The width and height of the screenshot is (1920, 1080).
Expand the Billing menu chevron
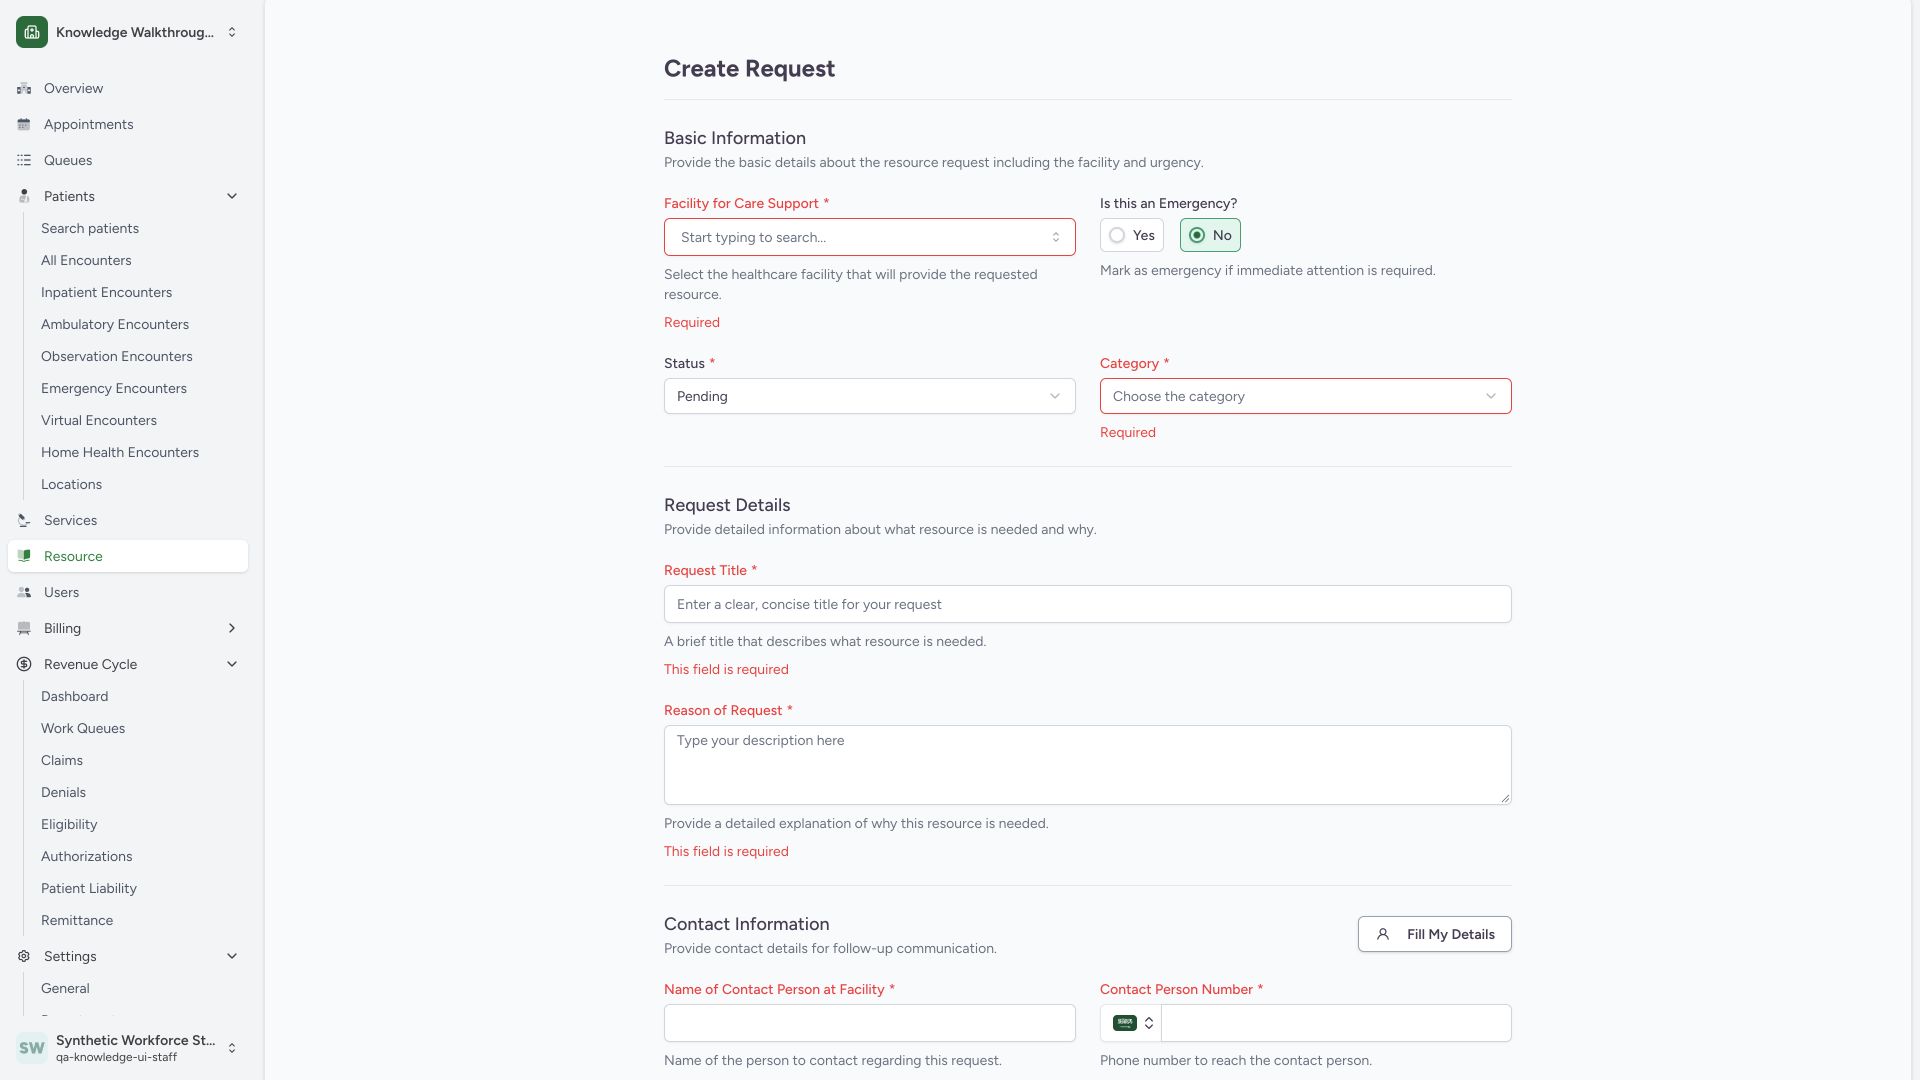(232, 629)
